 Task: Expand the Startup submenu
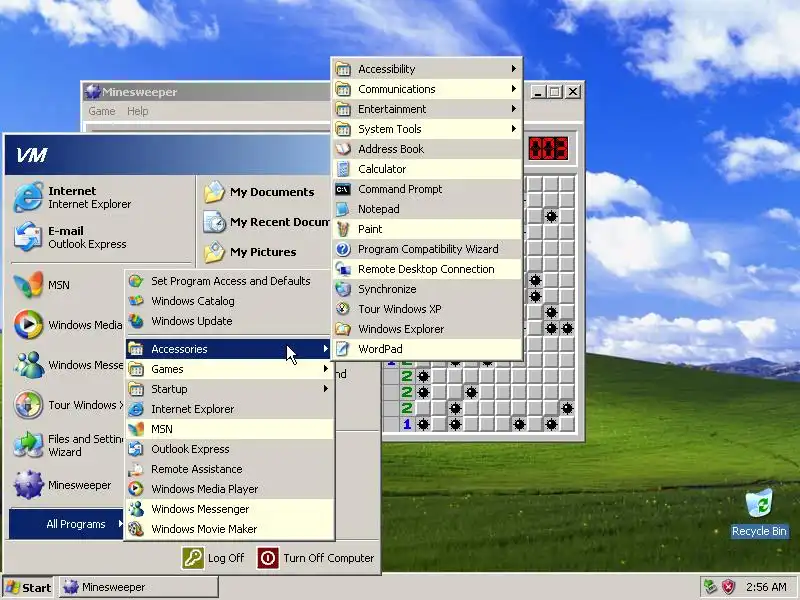click(x=229, y=389)
